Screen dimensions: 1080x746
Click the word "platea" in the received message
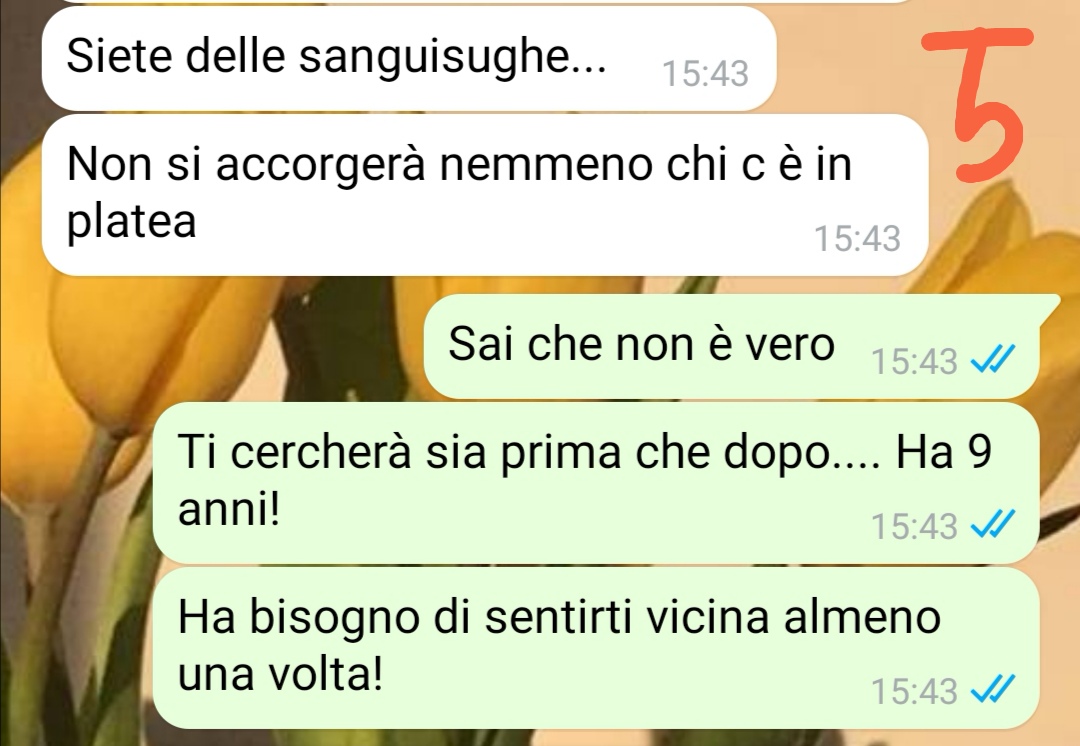[x=132, y=222]
